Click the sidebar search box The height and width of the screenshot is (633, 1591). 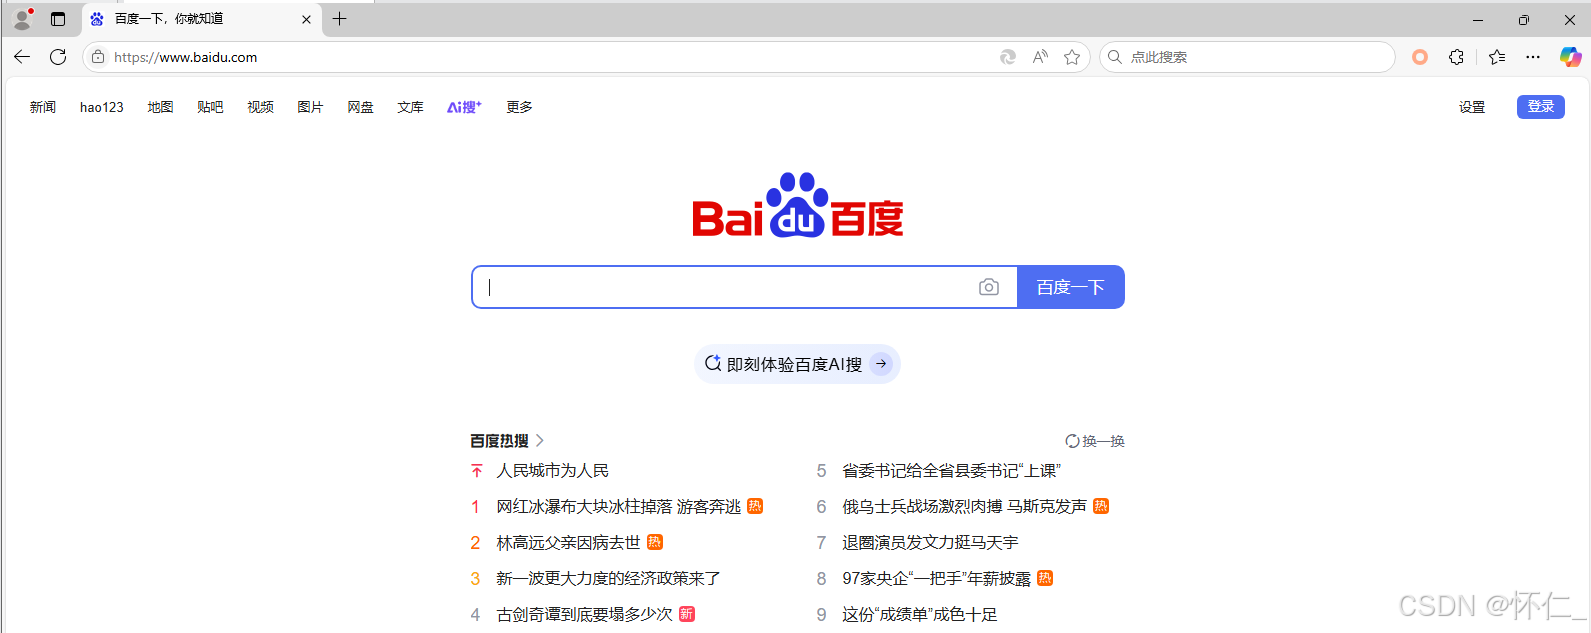click(x=1247, y=57)
